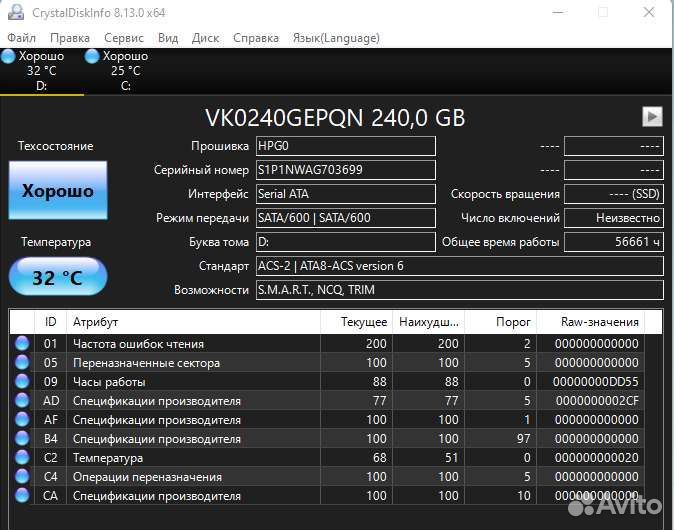Open the Сервис menu

click(124, 38)
